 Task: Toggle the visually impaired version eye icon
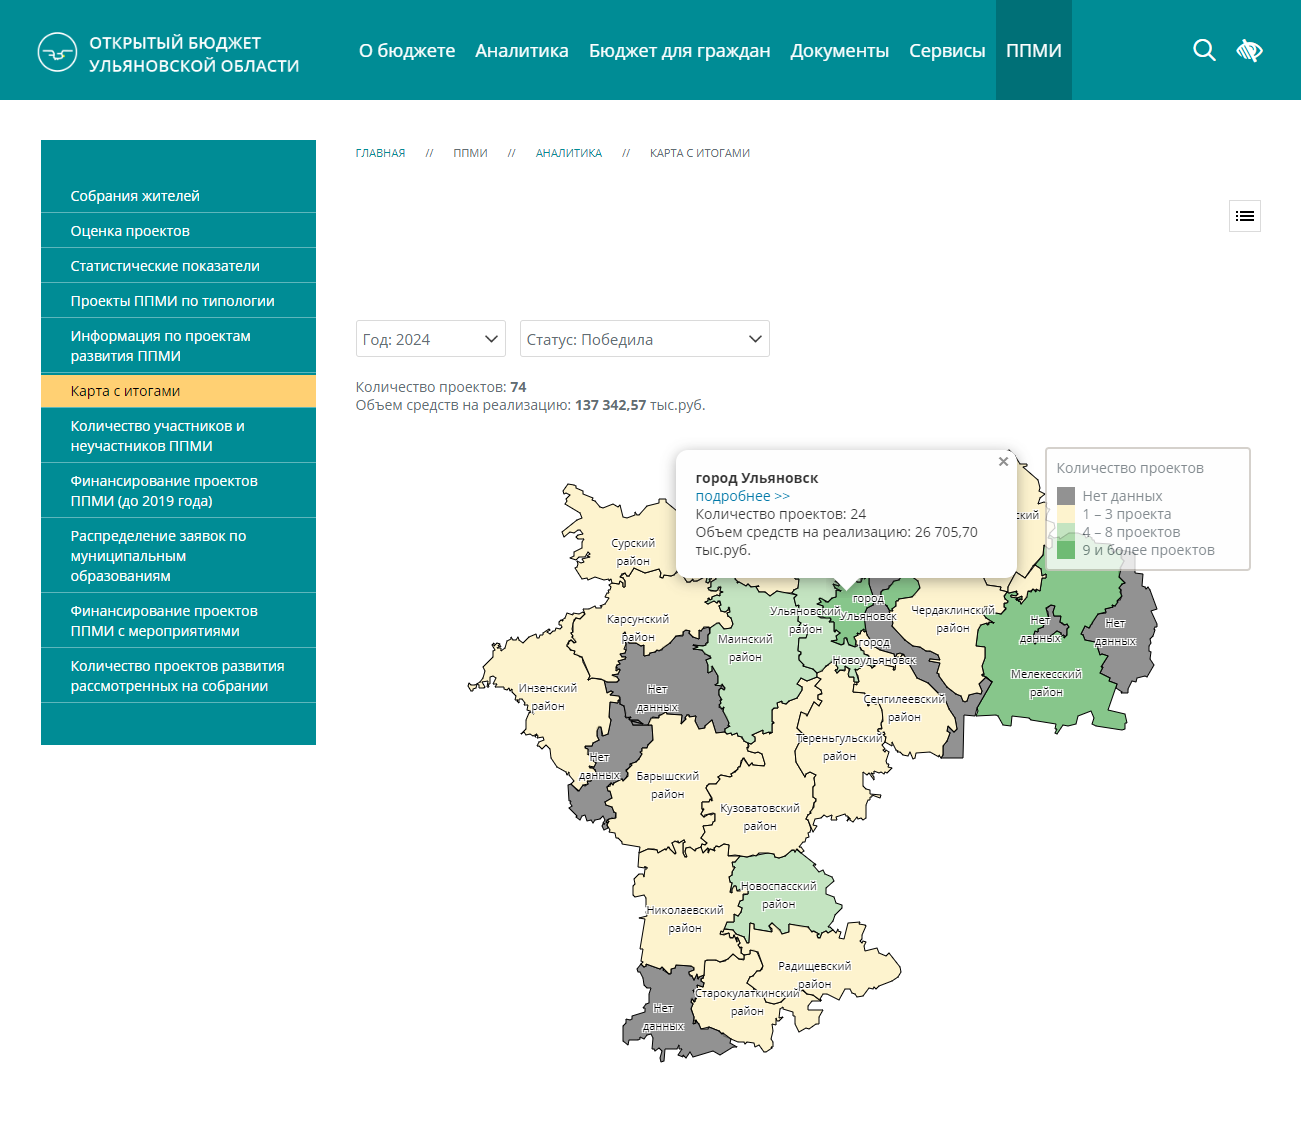pos(1249,50)
